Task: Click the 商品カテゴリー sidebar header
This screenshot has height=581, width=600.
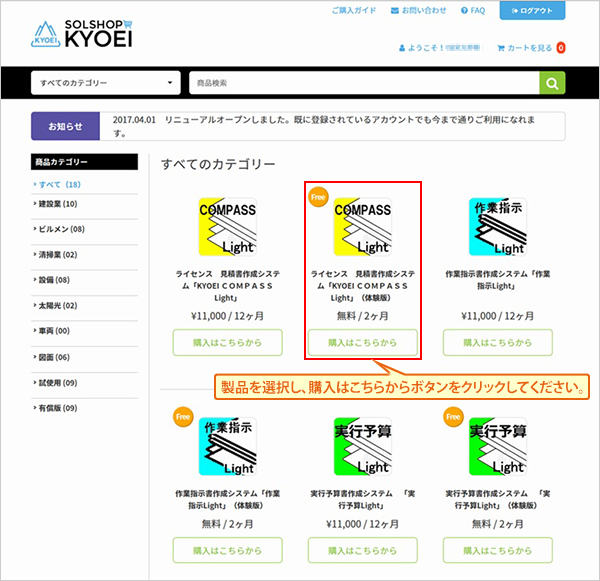Action: (x=84, y=162)
